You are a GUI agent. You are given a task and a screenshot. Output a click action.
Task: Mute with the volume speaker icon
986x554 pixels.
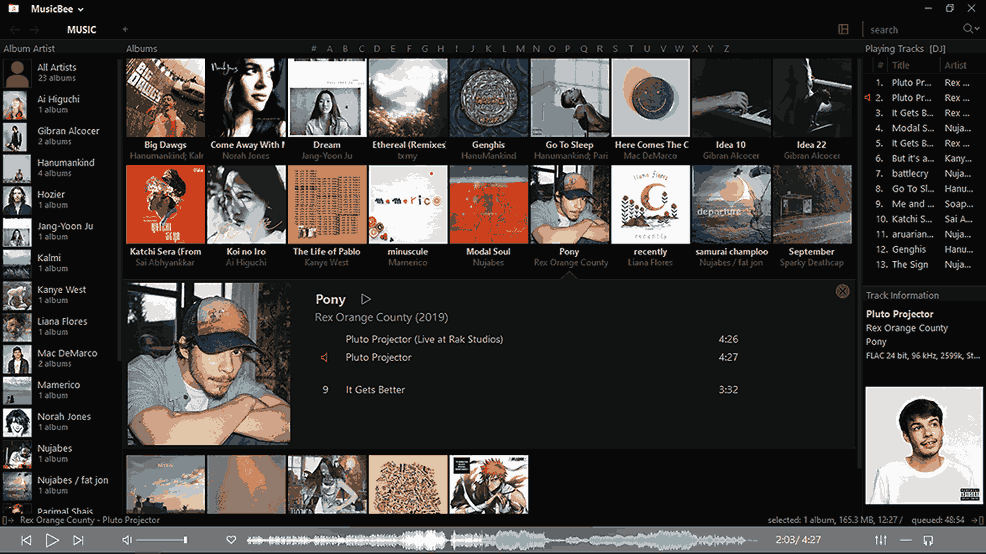click(x=127, y=540)
